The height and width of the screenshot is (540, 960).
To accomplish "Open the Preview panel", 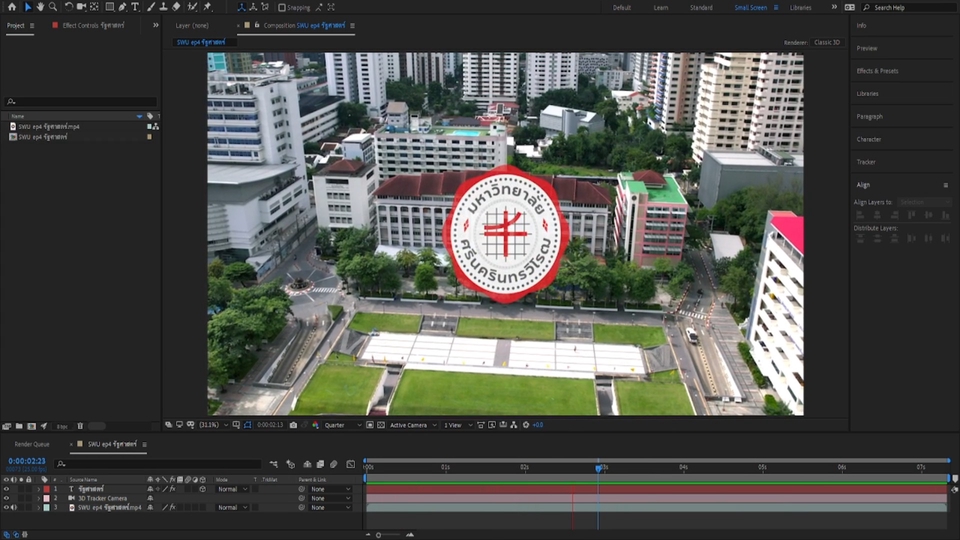I will point(867,48).
